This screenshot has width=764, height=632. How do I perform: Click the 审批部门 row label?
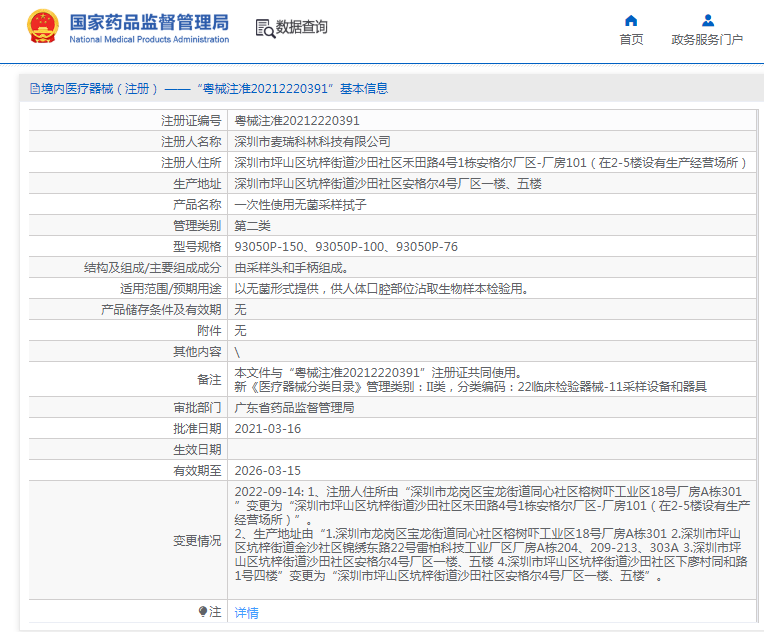coord(197,408)
